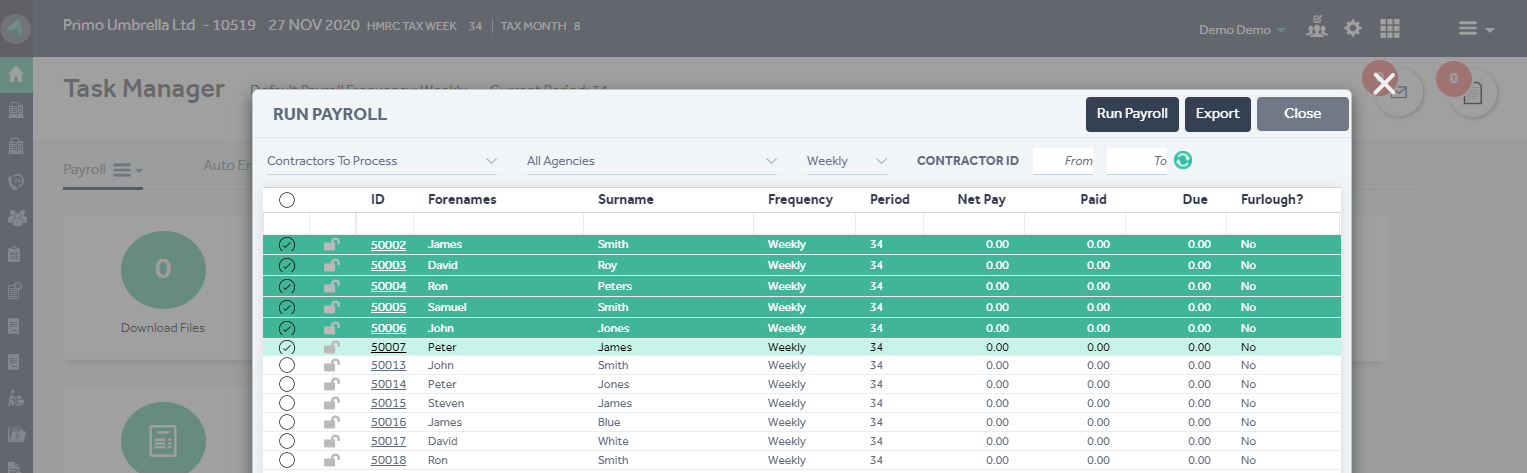Check the row for James Blue 50016

click(287, 423)
